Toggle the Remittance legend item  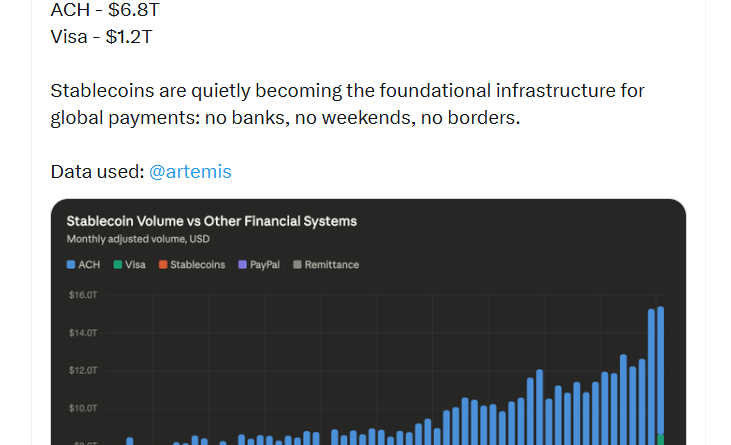331,265
